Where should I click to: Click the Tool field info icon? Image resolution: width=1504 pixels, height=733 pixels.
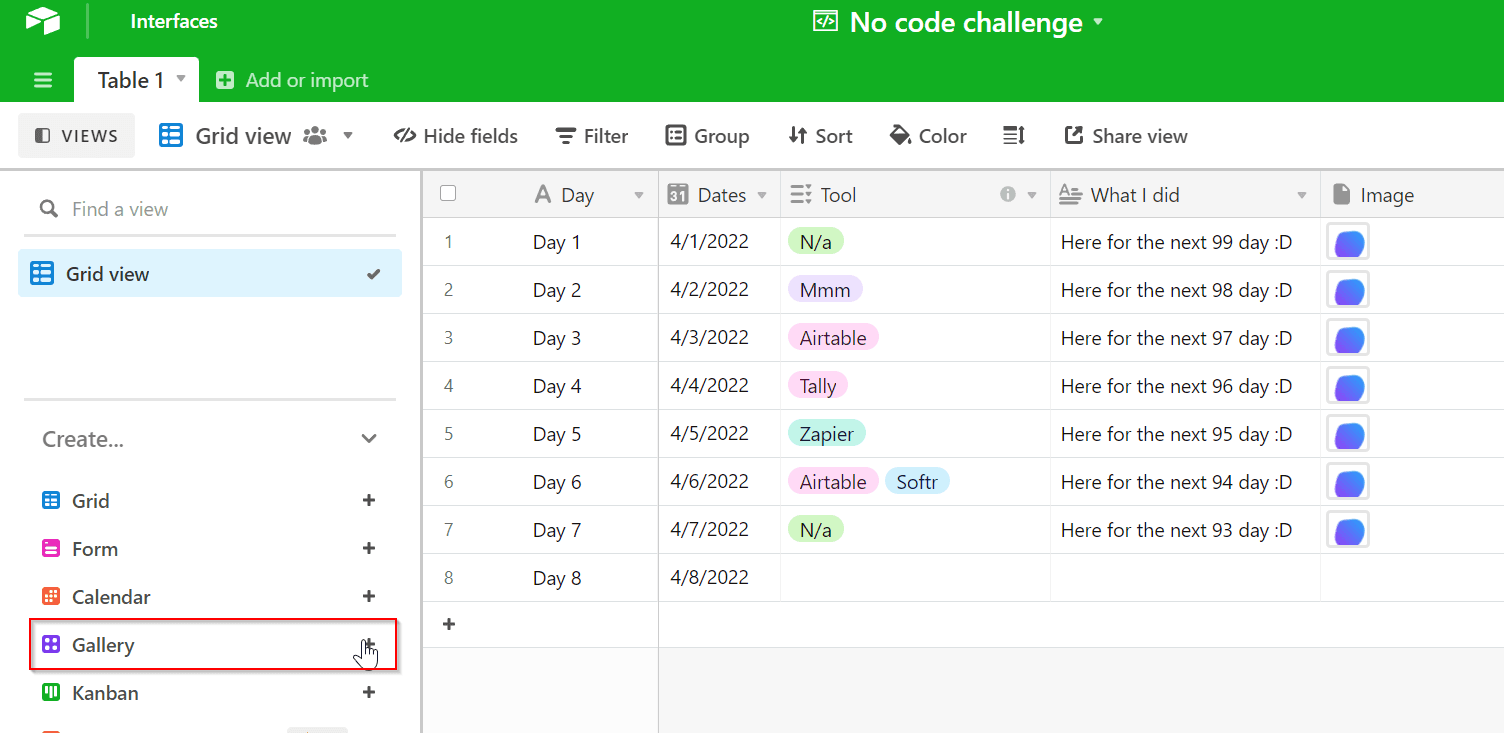[1008, 195]
